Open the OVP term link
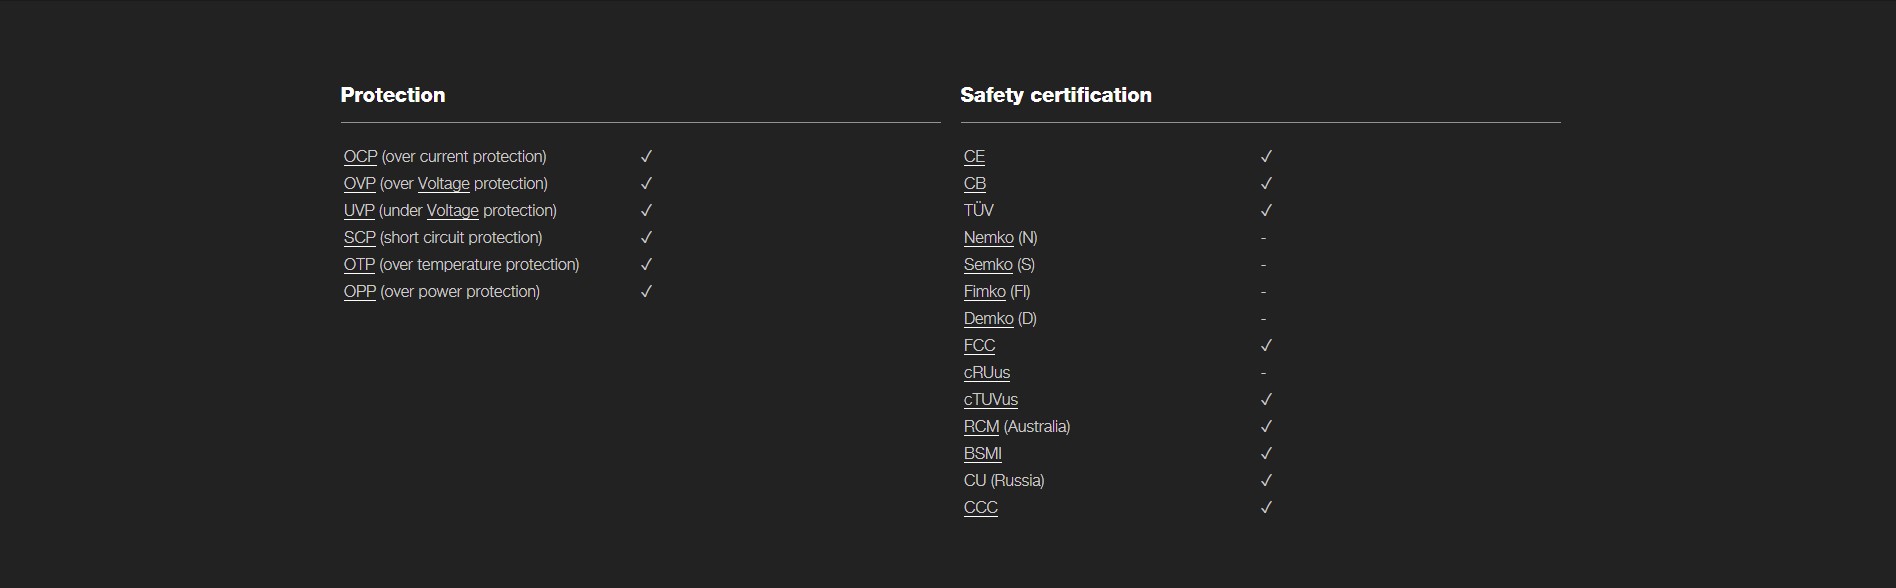 (360, 184)
